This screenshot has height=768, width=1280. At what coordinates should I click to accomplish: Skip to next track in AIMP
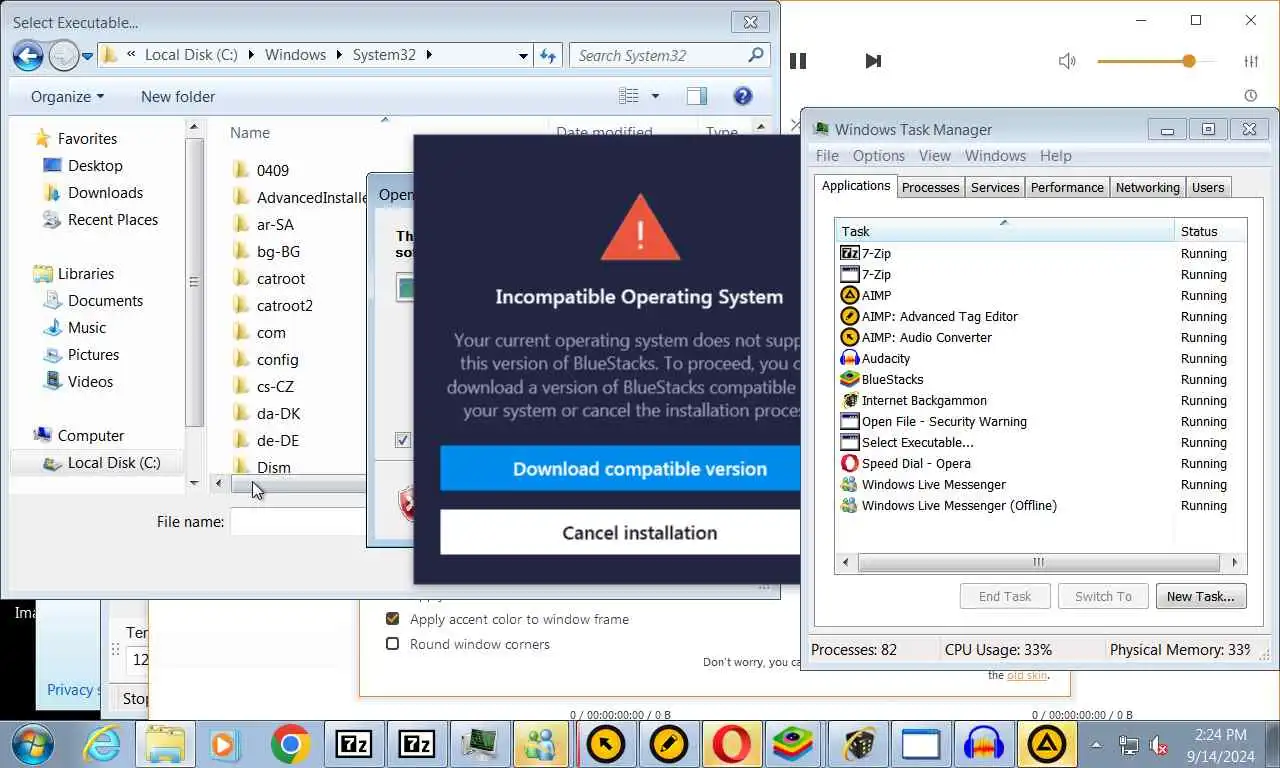coord(873,61)
